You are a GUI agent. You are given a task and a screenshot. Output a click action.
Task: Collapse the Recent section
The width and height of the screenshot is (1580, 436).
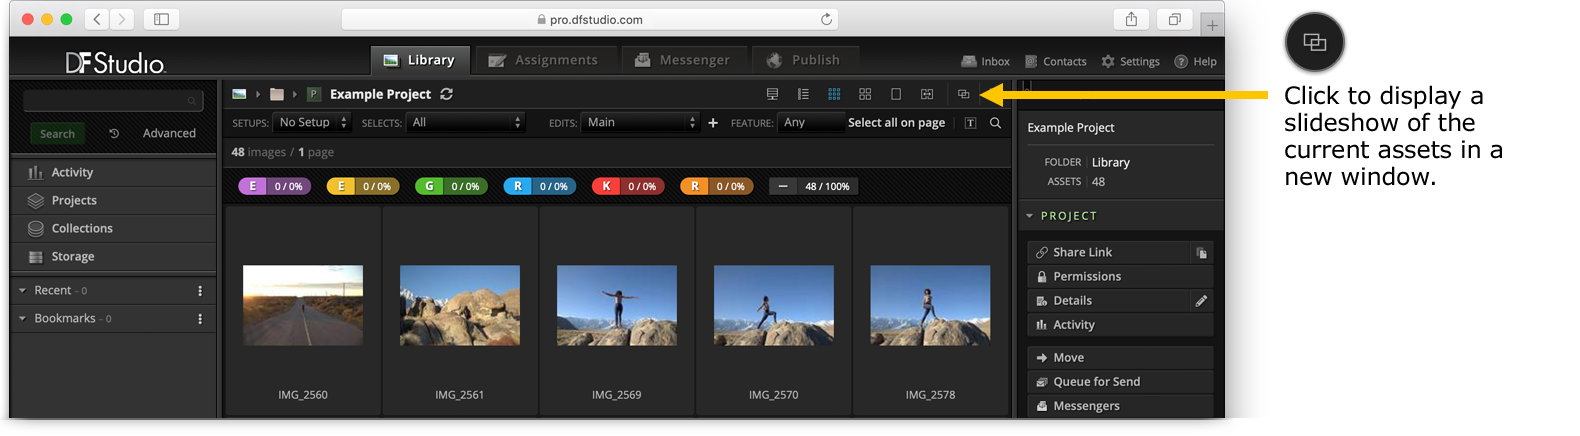click(22, 291)
